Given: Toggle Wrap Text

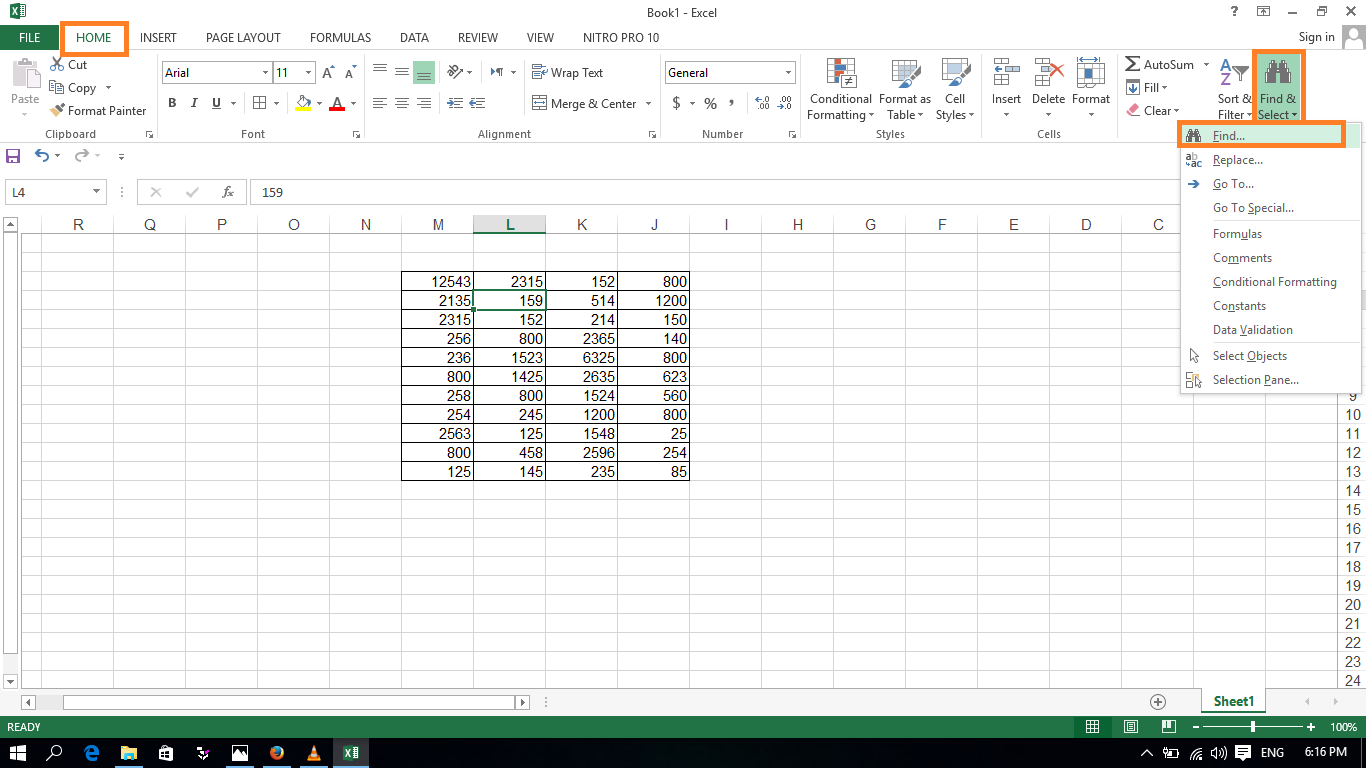Looking at the screenshot, I should tap(567, 73).
